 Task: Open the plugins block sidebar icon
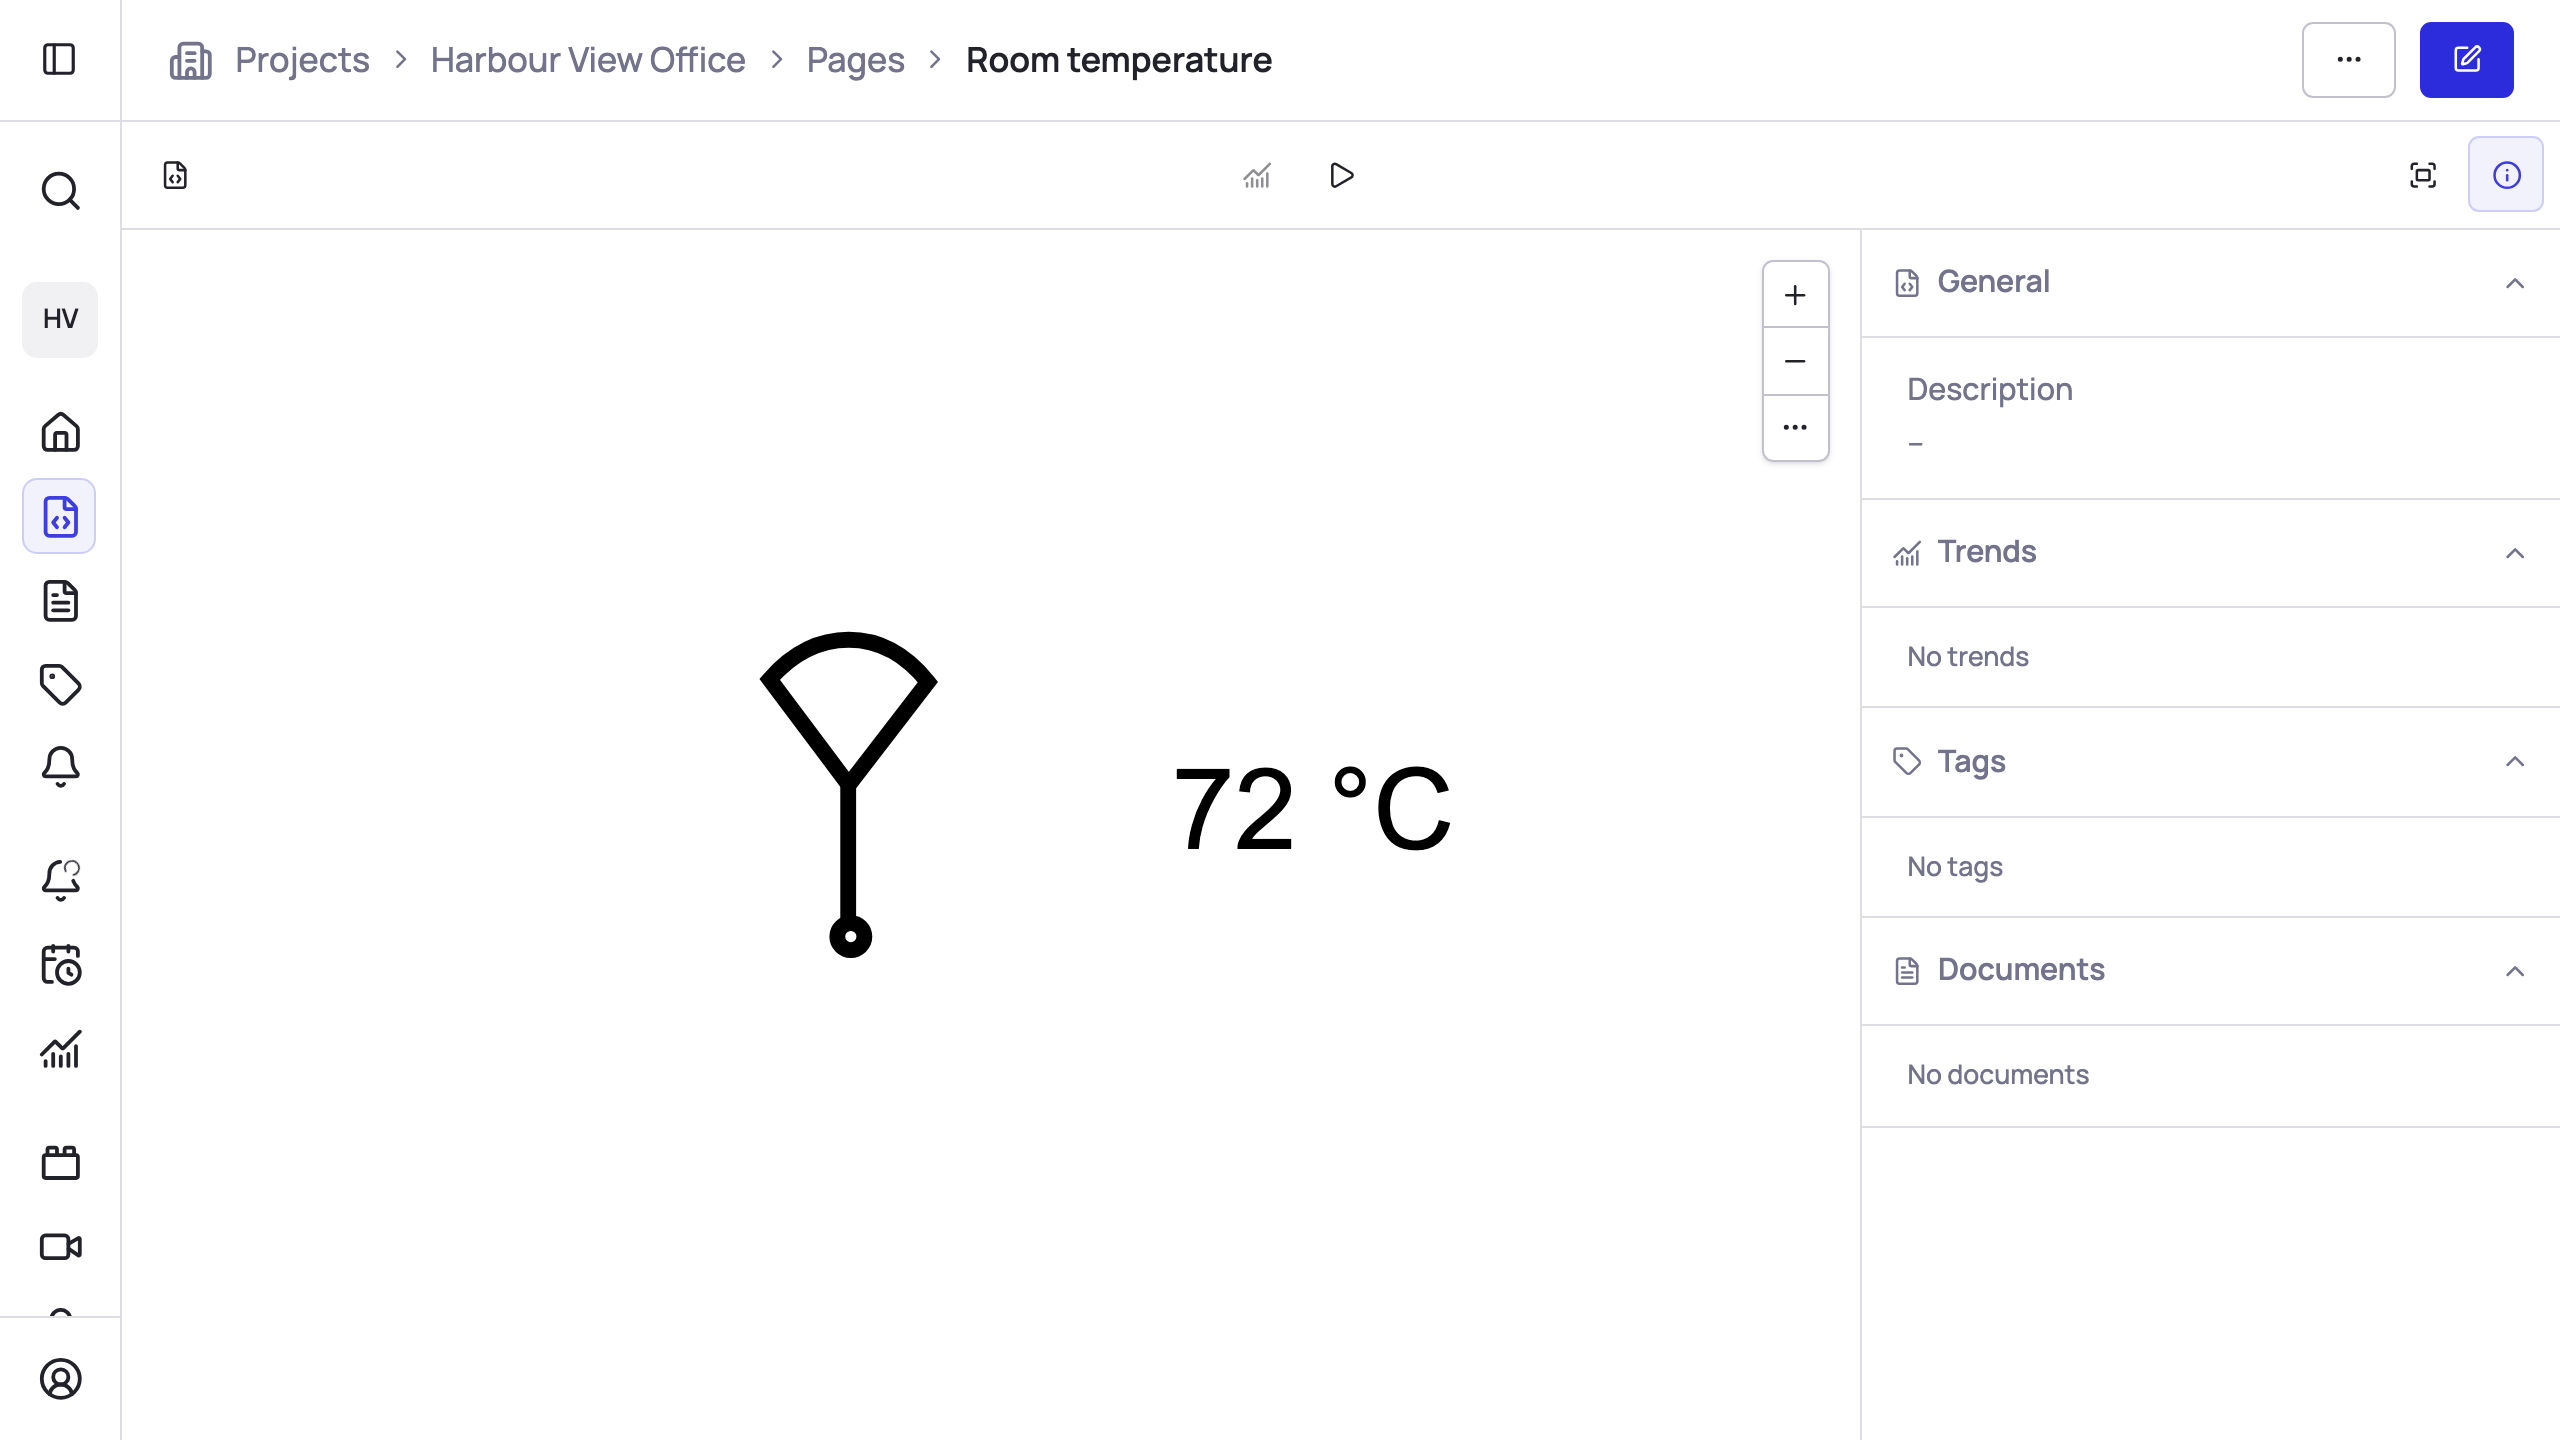[60, 1162]
